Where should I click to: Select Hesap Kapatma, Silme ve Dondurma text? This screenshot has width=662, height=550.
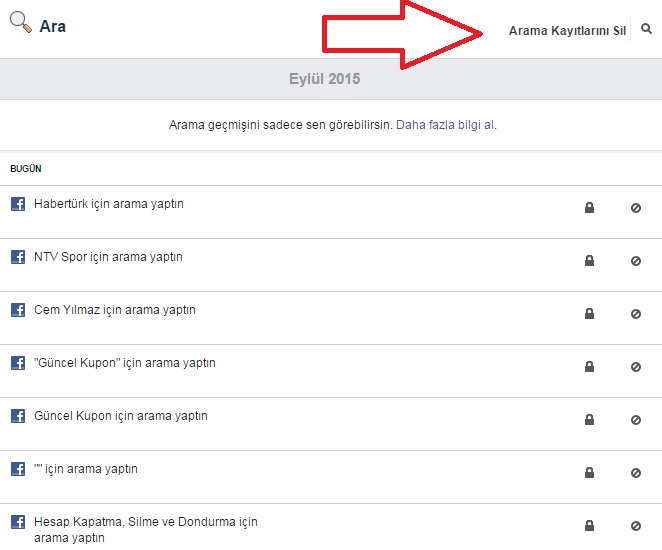(146, 530)
